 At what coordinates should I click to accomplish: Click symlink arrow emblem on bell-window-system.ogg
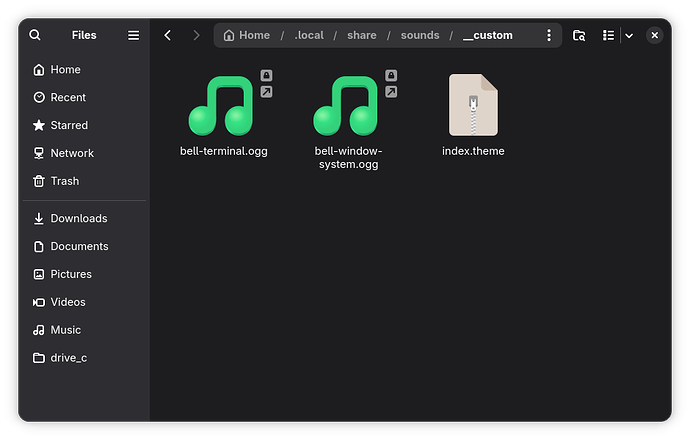[x=391, y=92]
